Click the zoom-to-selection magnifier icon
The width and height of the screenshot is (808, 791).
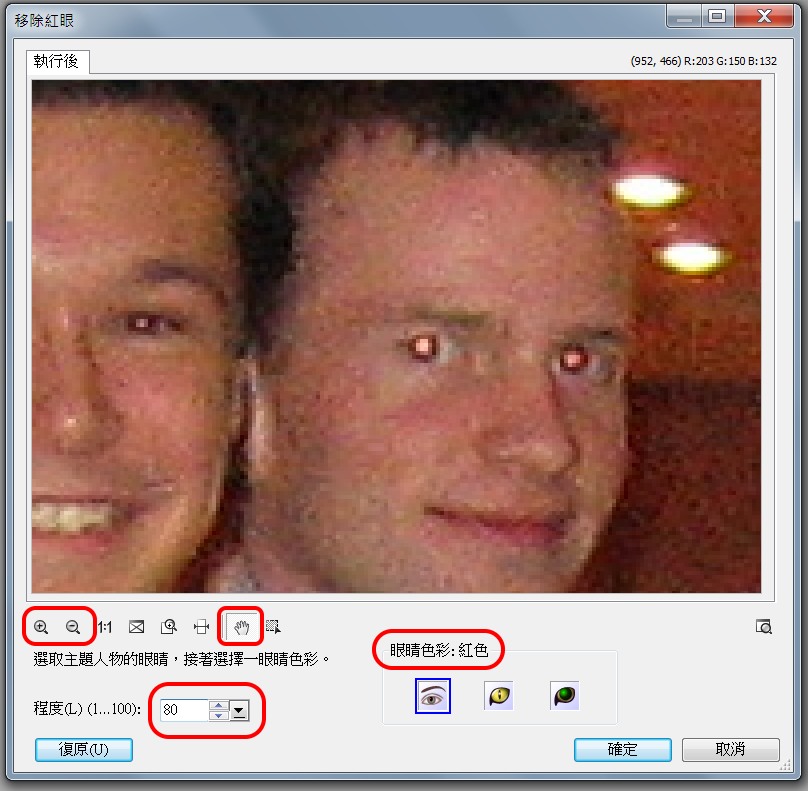pos(169,627)
